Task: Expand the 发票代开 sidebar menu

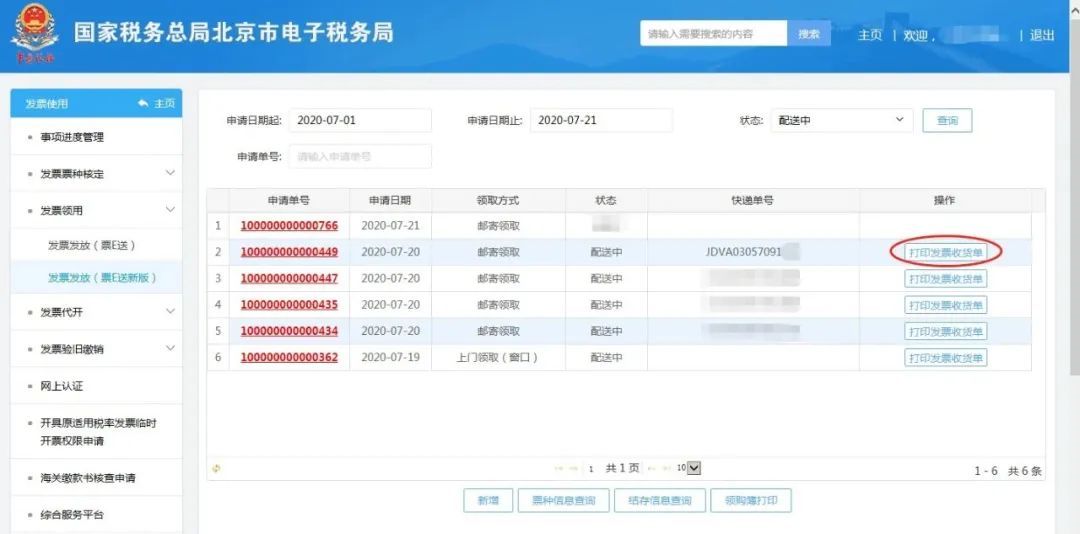Action: pos(169,312)
